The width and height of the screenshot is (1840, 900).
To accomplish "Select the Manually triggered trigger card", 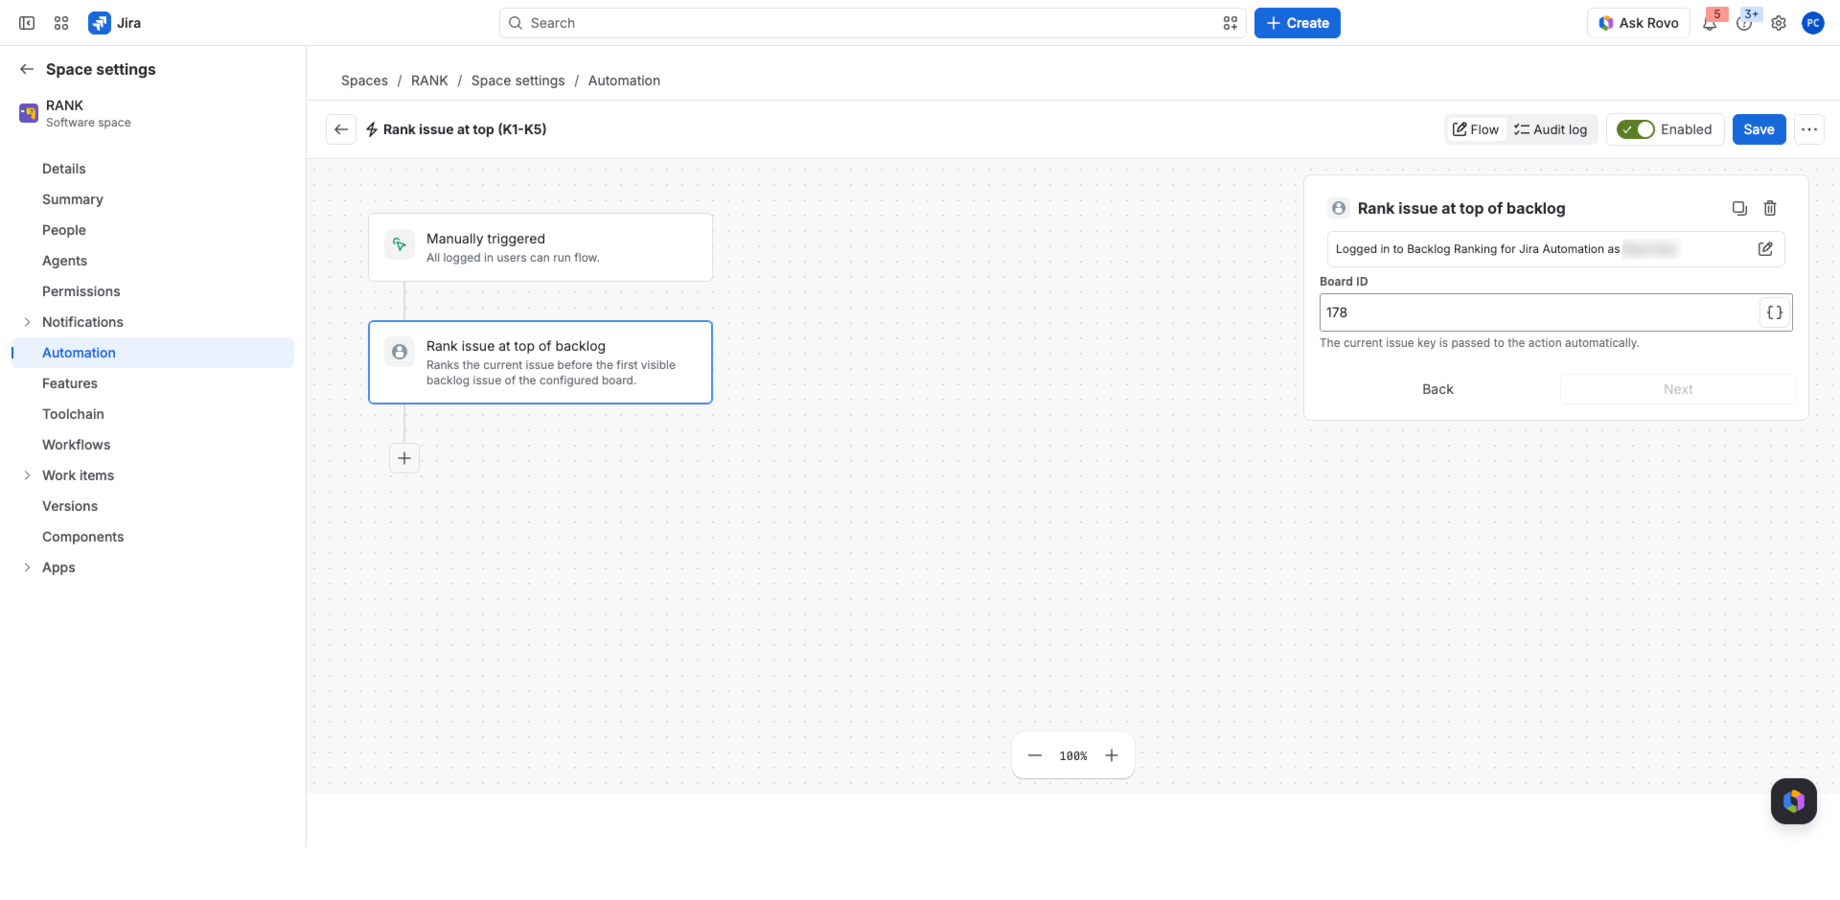I will pos(540,247).
